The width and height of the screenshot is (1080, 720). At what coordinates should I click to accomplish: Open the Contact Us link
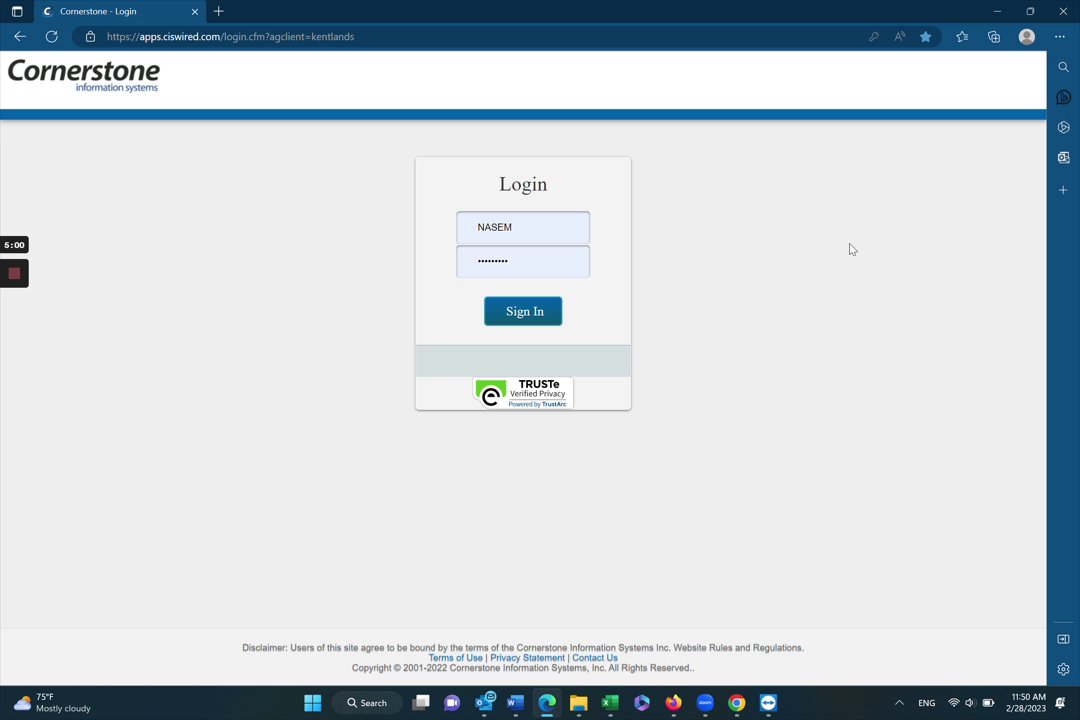tap(594, 658)
